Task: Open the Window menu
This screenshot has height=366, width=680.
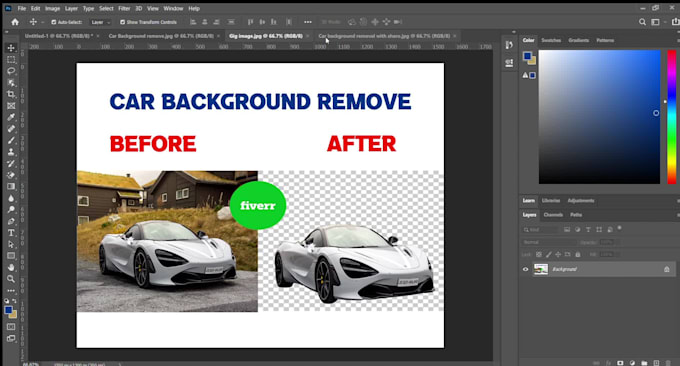Action: point(173,8)
